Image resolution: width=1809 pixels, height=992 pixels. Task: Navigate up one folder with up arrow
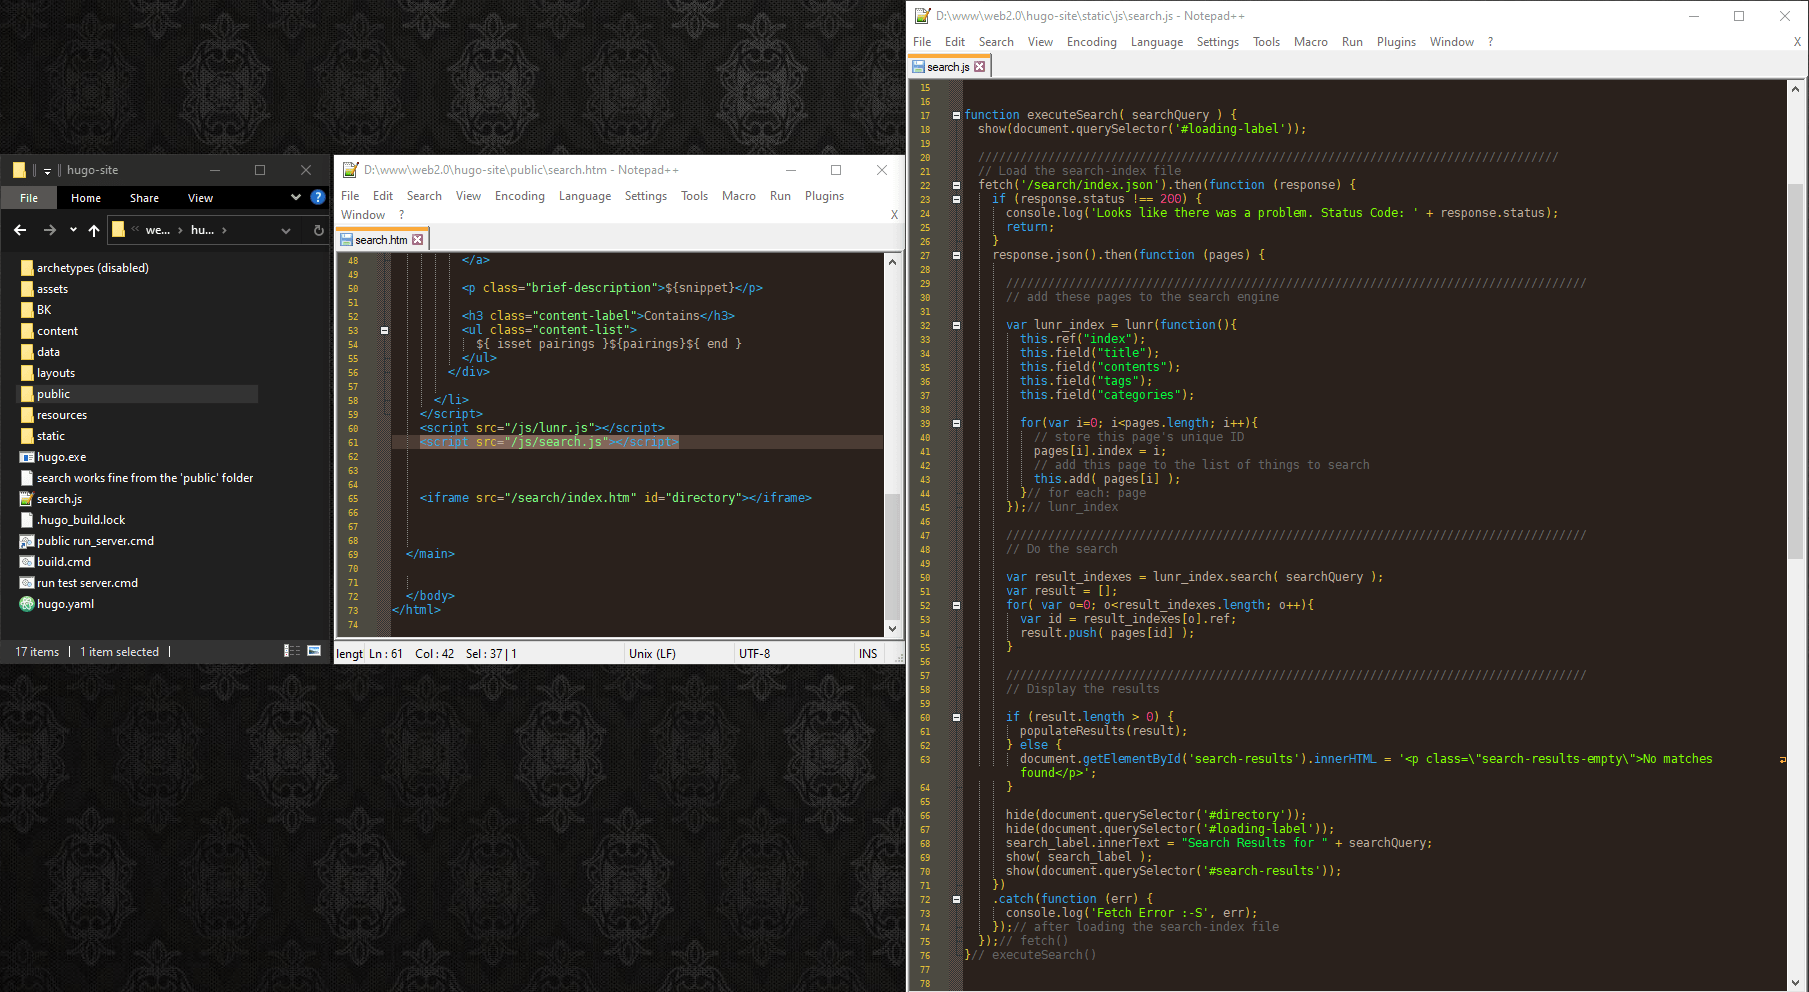94,230
